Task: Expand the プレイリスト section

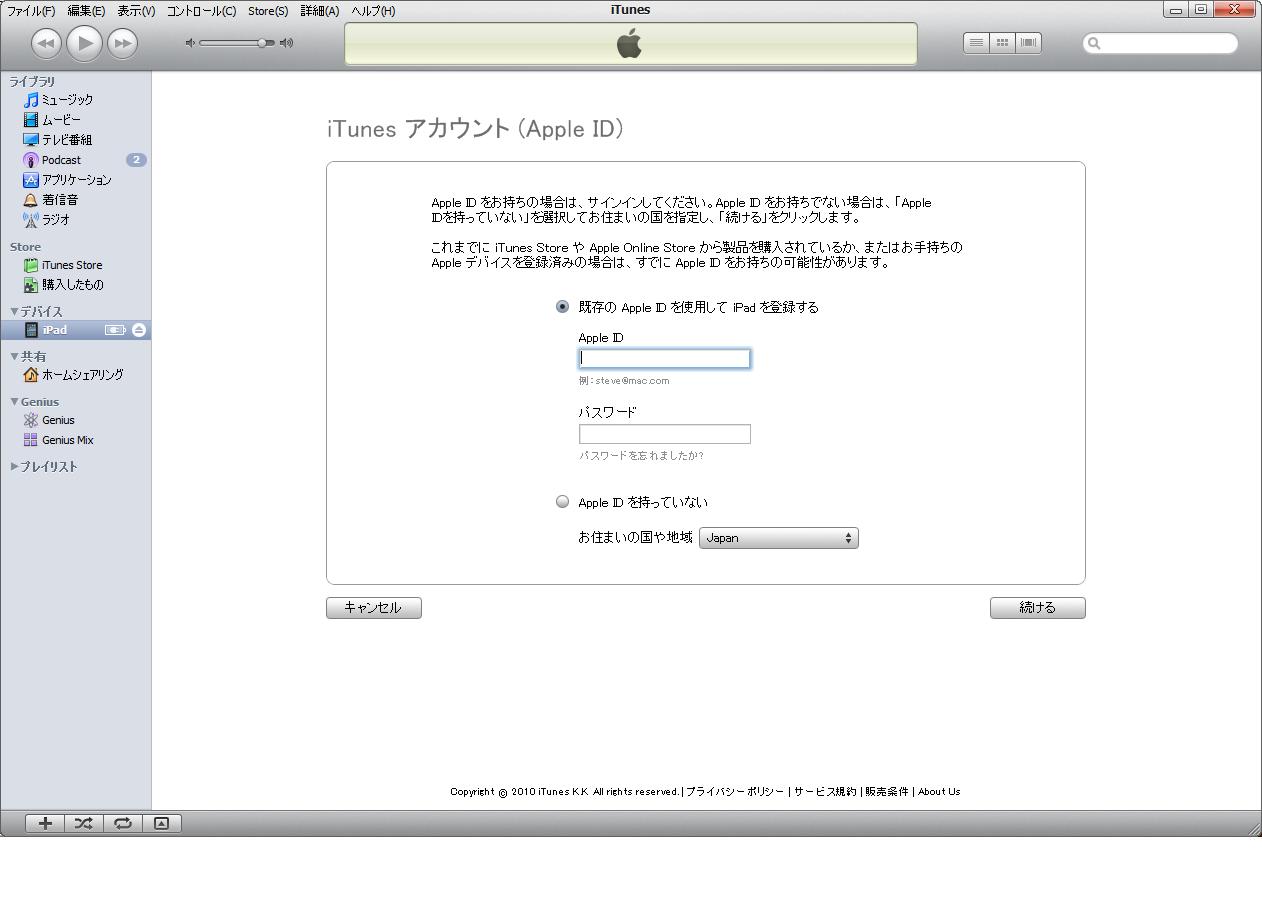Action: pyautogui.click(x=14, y=466)
